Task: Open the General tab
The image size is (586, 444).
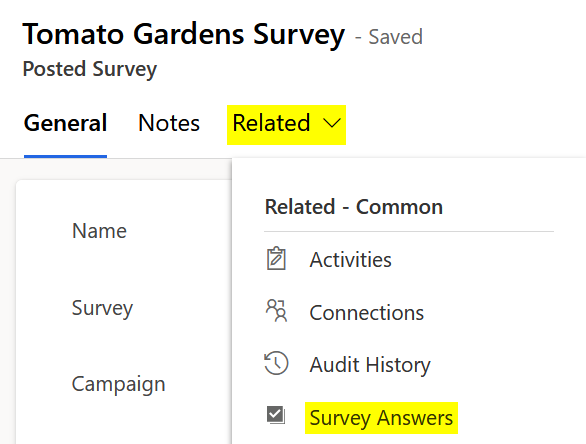Action: point(65,123)
